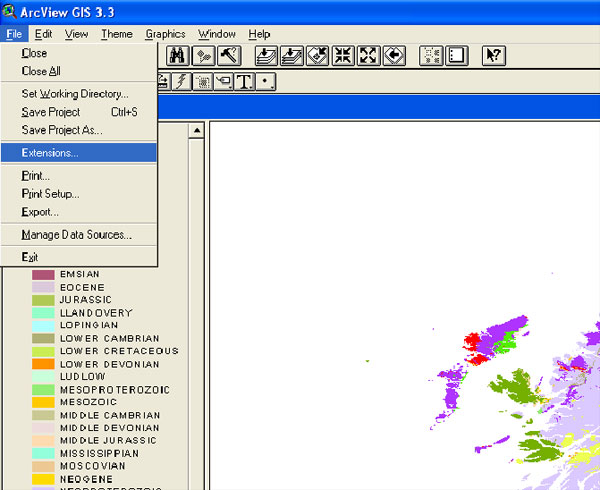Screen dimensions: 600x490
Task: Choose Close from the File menu
Action: click(x=79, y=53)
